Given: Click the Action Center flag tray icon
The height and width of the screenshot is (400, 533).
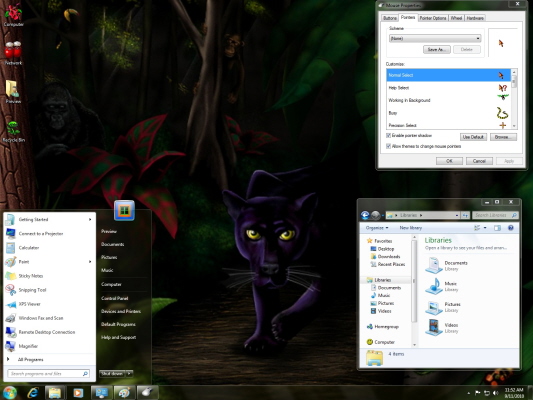Looking at the screenshot, I should (478, 393).
